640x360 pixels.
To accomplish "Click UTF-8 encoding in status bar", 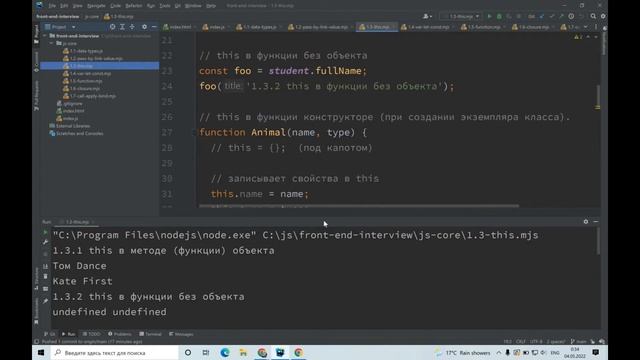I will (536, 342).
